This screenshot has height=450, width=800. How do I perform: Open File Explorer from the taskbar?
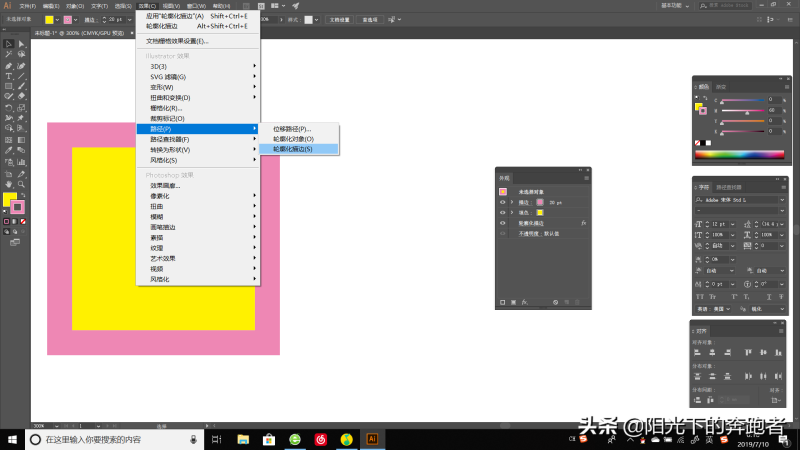click(x=243, y=439)
